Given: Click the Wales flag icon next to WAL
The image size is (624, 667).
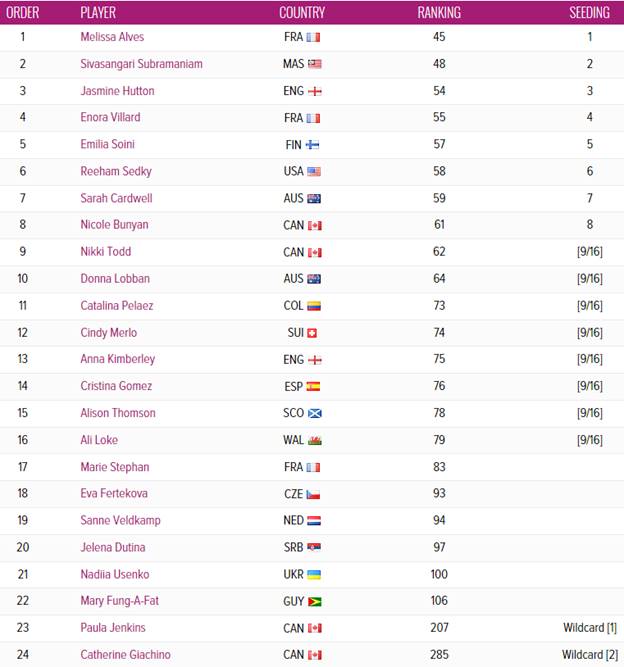Looking at the screenshot, I should click(314, 440).
